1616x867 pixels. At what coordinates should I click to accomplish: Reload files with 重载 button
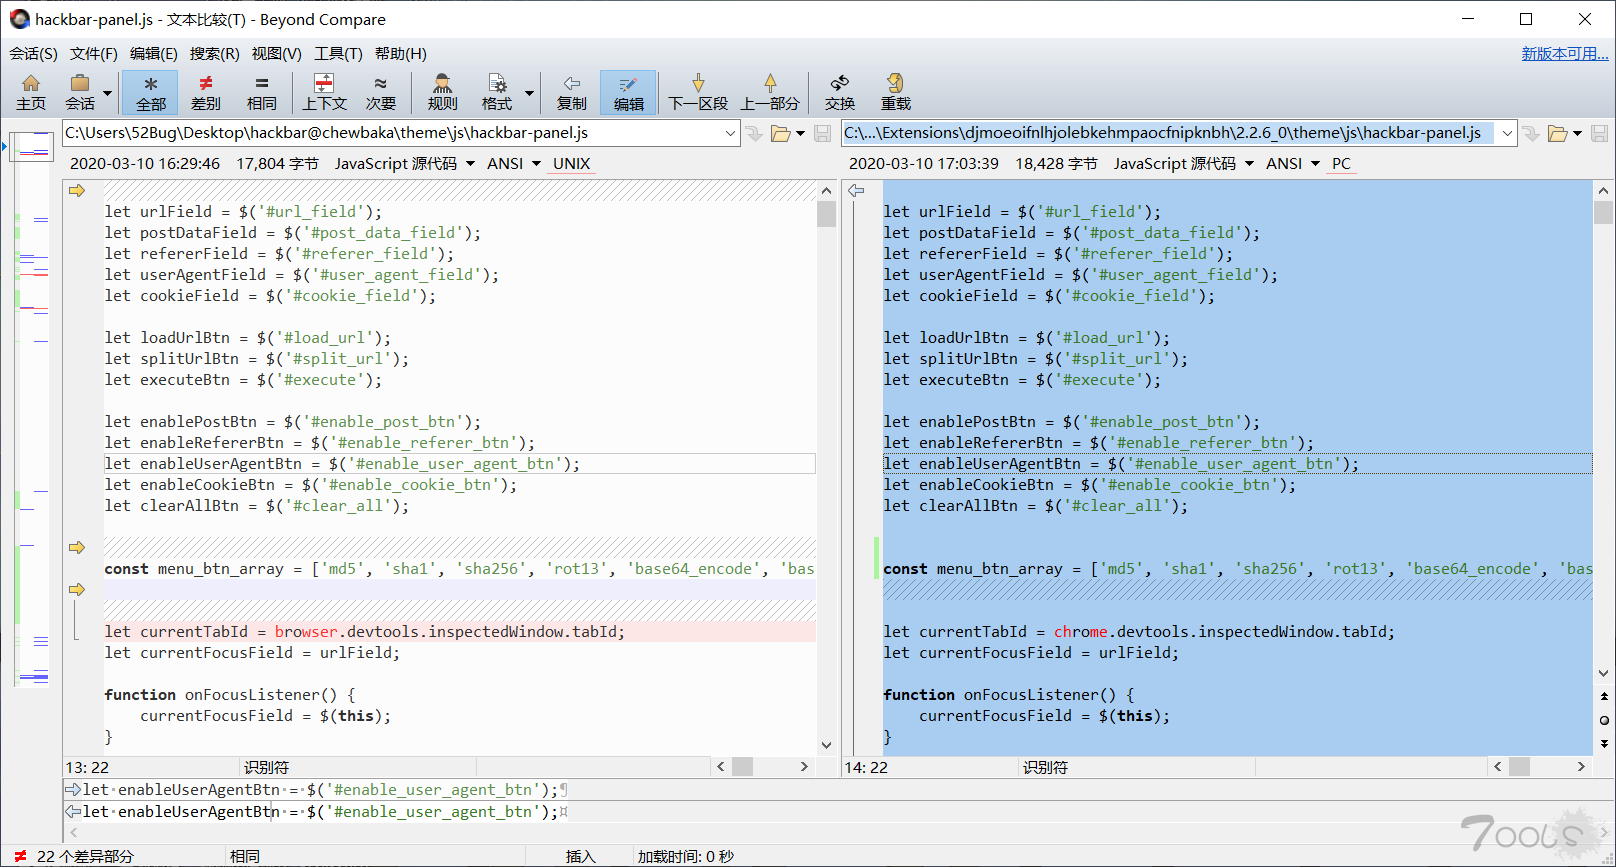(895, 92)
